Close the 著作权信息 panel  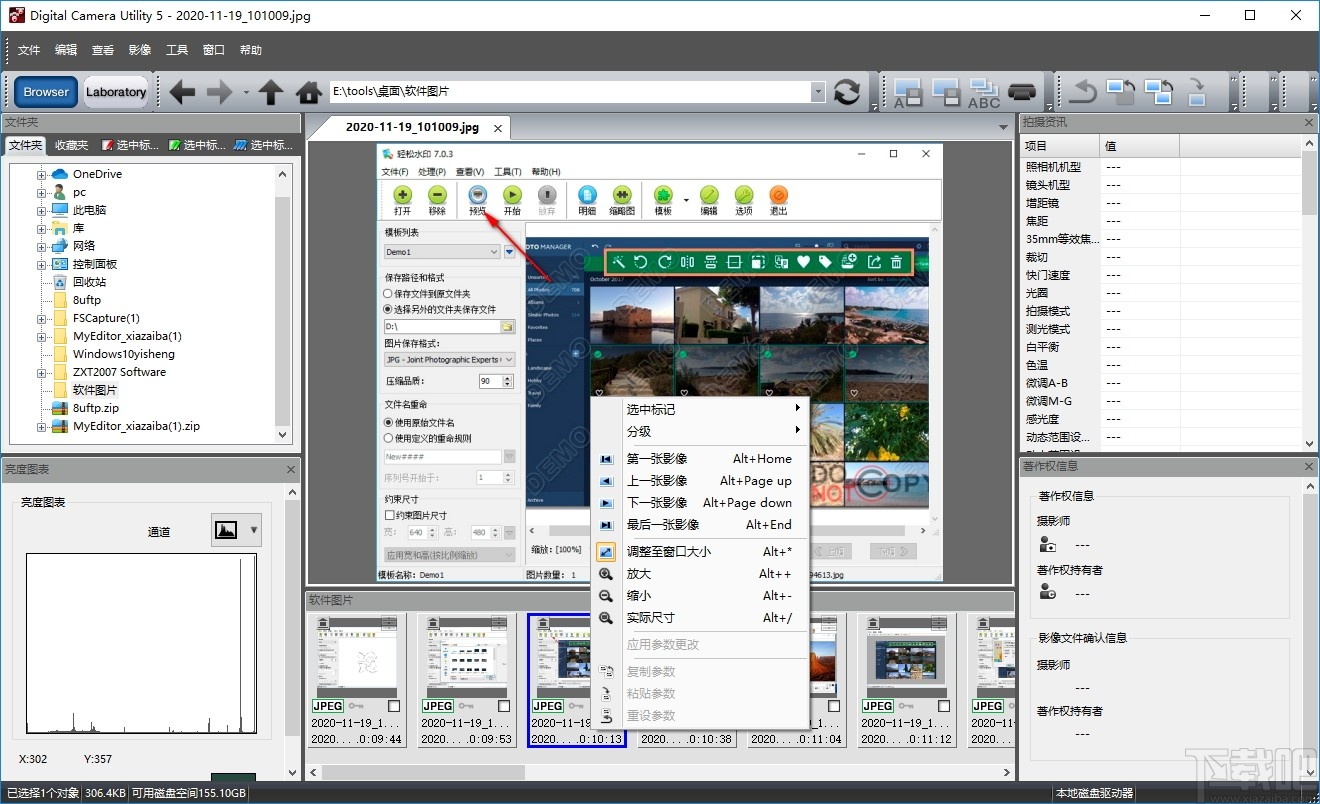click(1310, 466)
